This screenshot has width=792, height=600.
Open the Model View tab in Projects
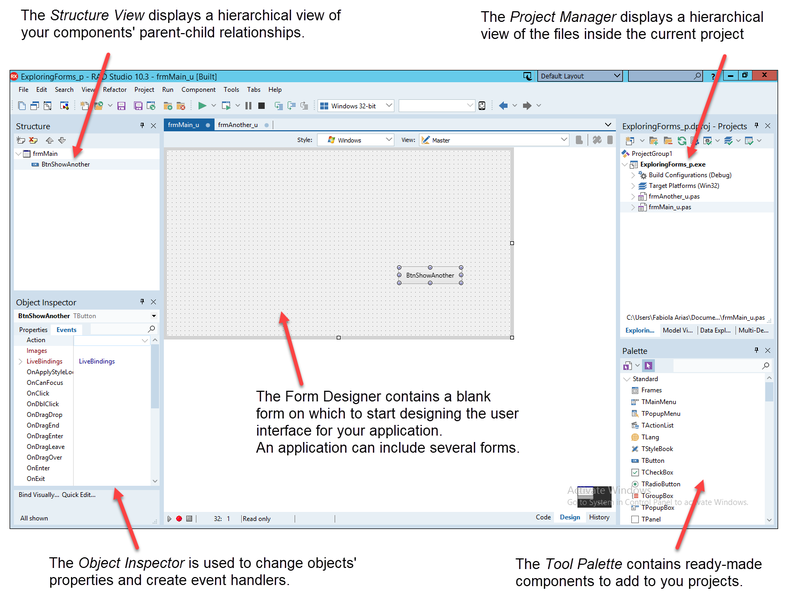[x=677, y=330]
